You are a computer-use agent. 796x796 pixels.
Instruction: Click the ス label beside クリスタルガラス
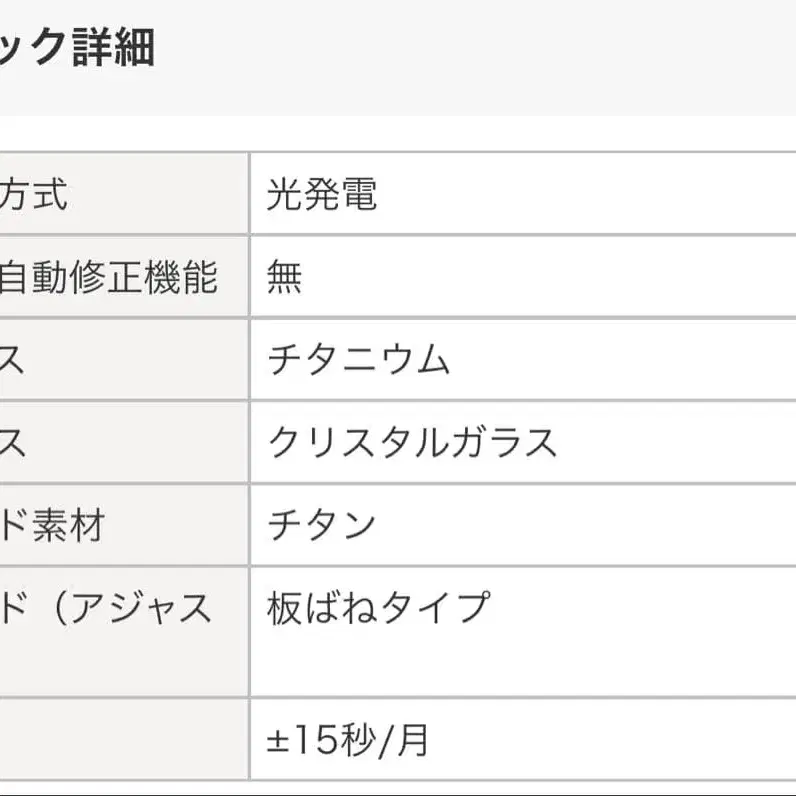click(12, 442)
